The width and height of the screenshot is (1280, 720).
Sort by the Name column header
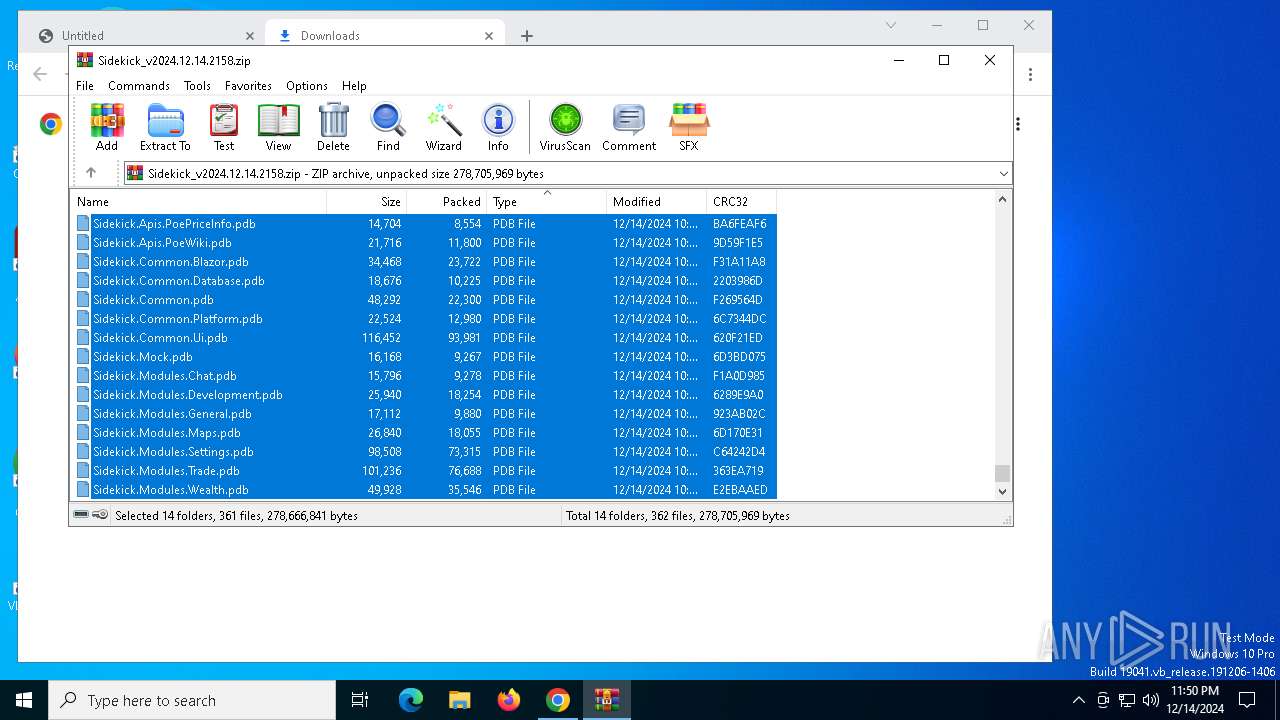coord(198,201)
